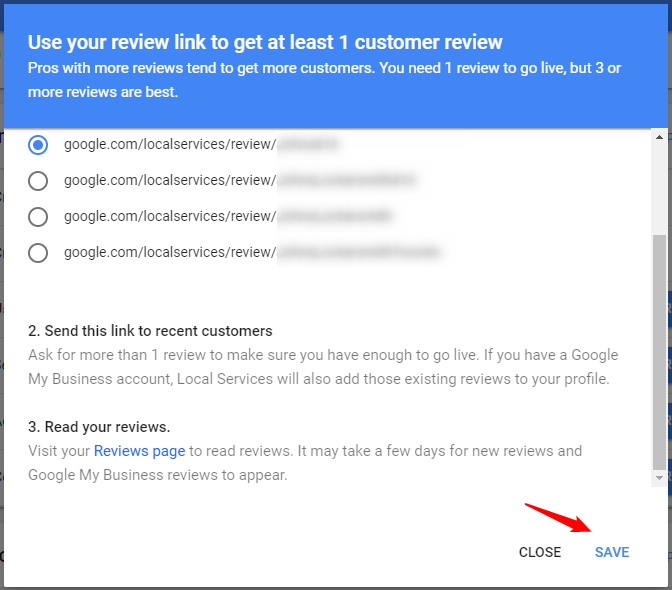Click the fourth google.com/localservices/review URL text
Viewport: 672px width, 590px height.
(169, 253)
